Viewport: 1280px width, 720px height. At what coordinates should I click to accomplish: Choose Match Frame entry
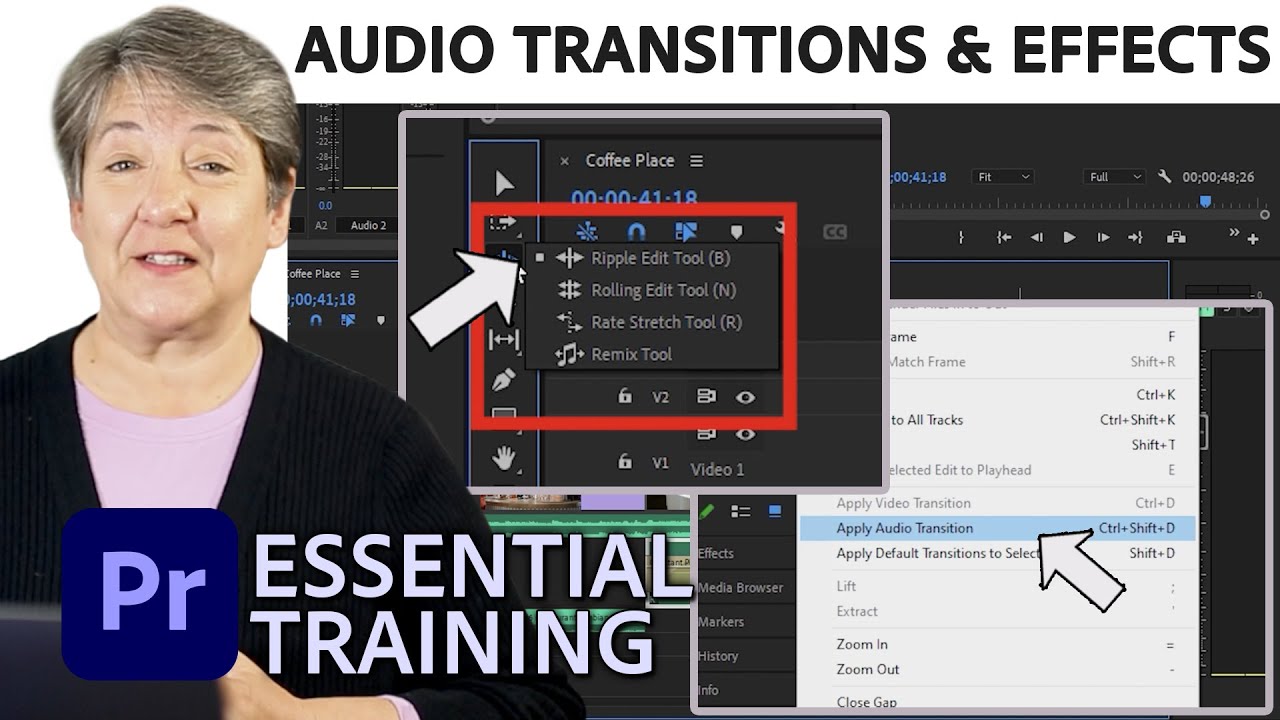click(x=997, y=362)
